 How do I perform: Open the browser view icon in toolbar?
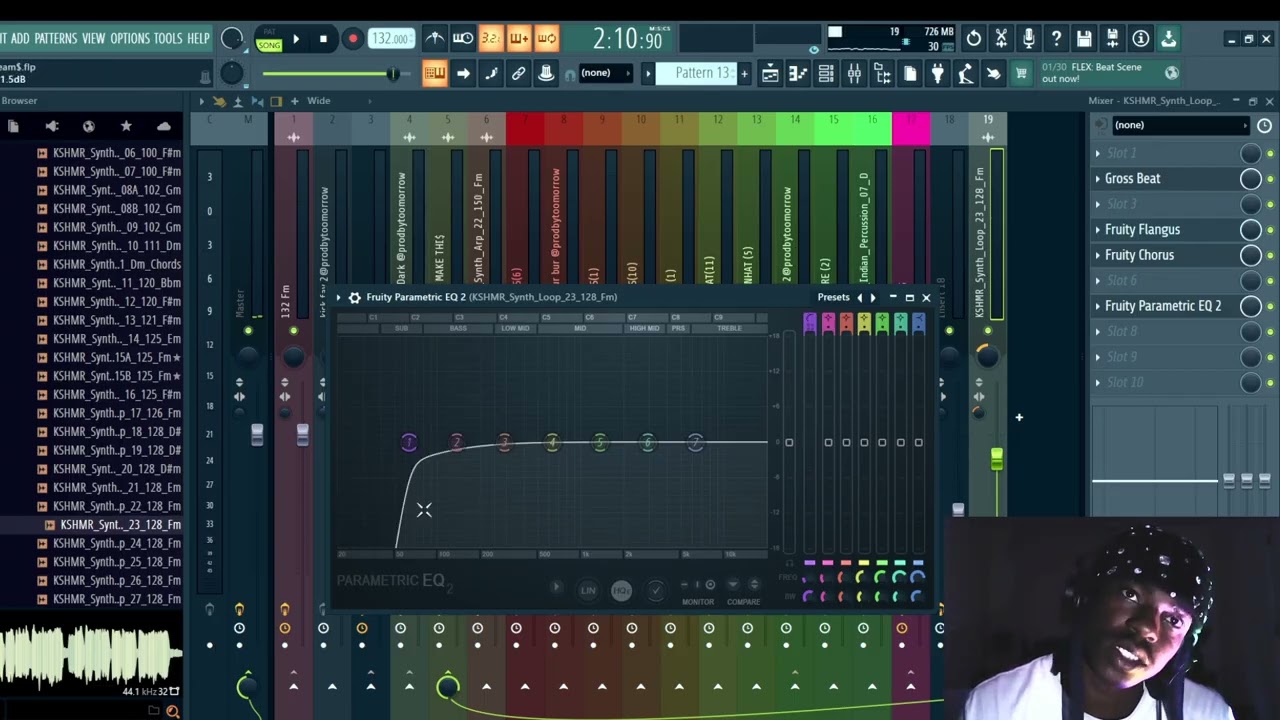click(882, 73)
